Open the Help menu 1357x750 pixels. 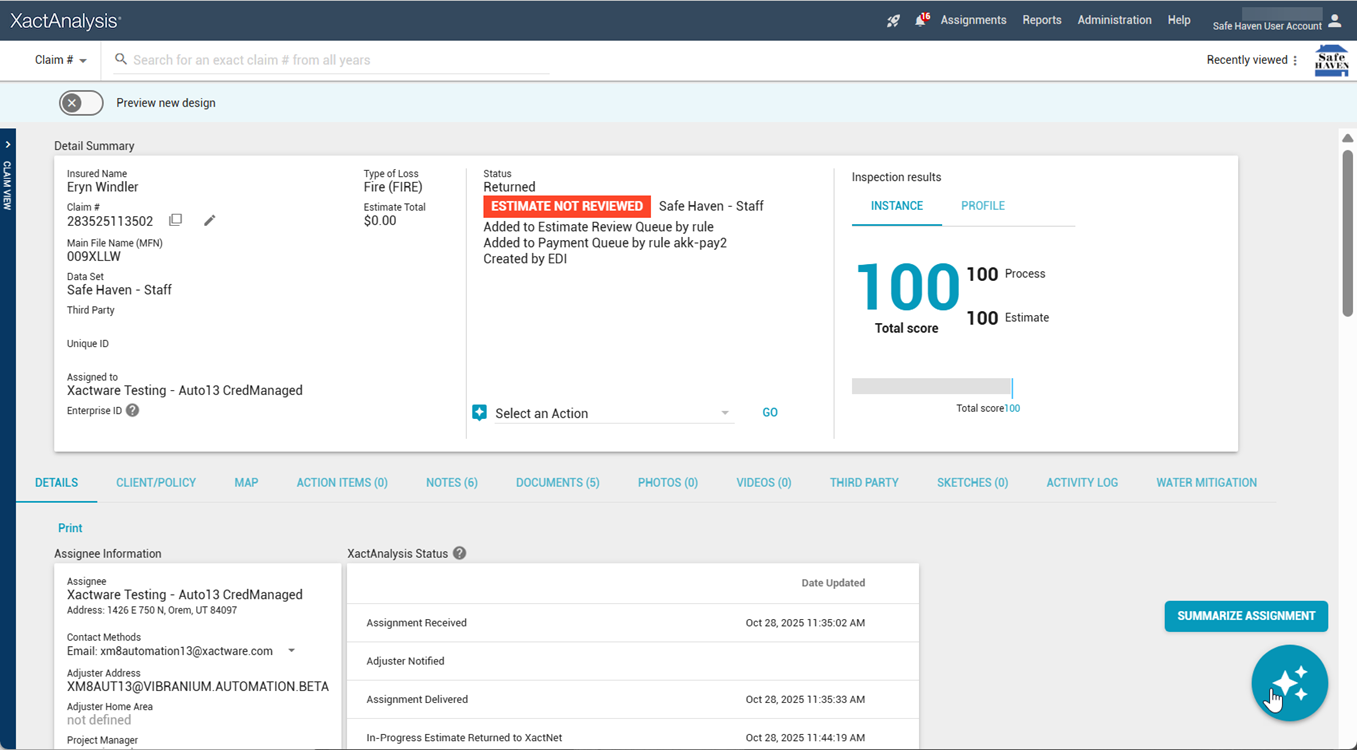[x=1179, y=20]
